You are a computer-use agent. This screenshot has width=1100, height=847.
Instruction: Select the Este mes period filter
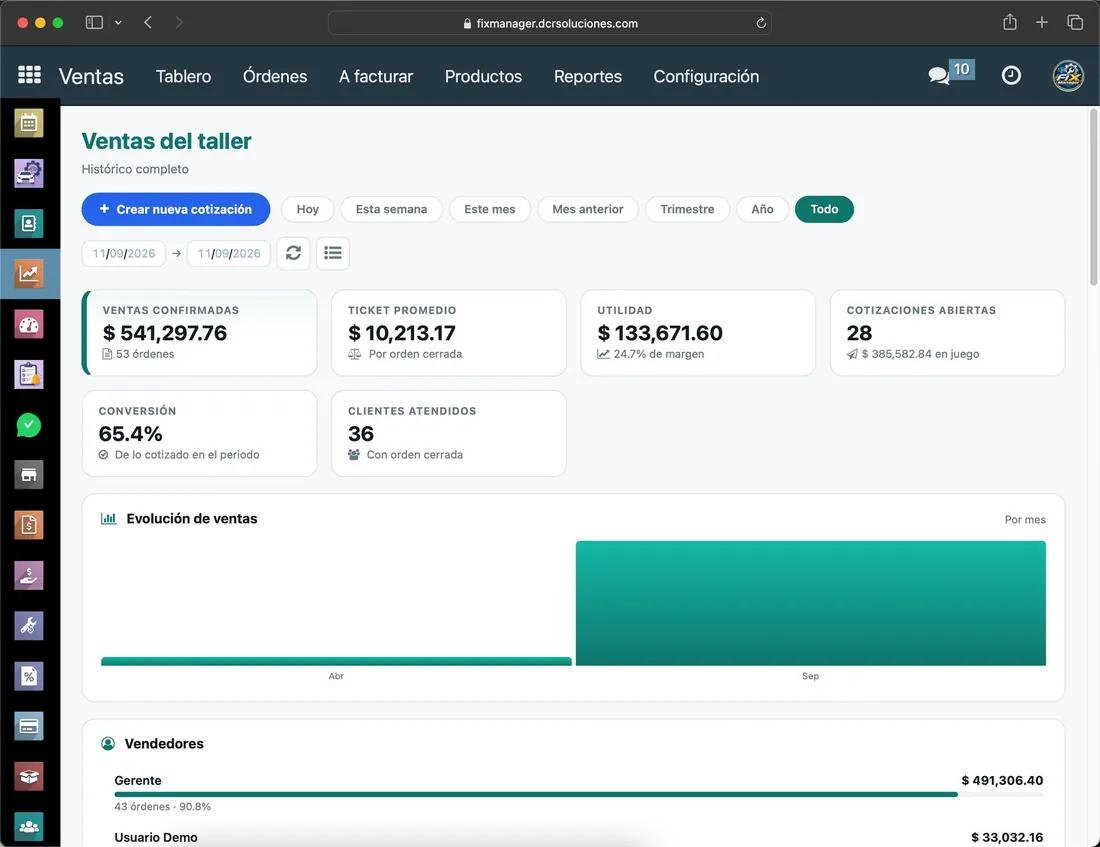point(490,209)
